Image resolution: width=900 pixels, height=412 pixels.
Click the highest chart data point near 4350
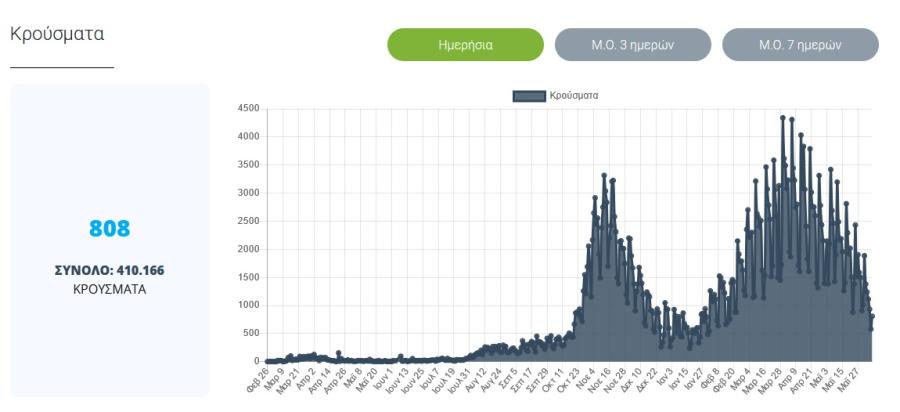click(x=783, y=118)
